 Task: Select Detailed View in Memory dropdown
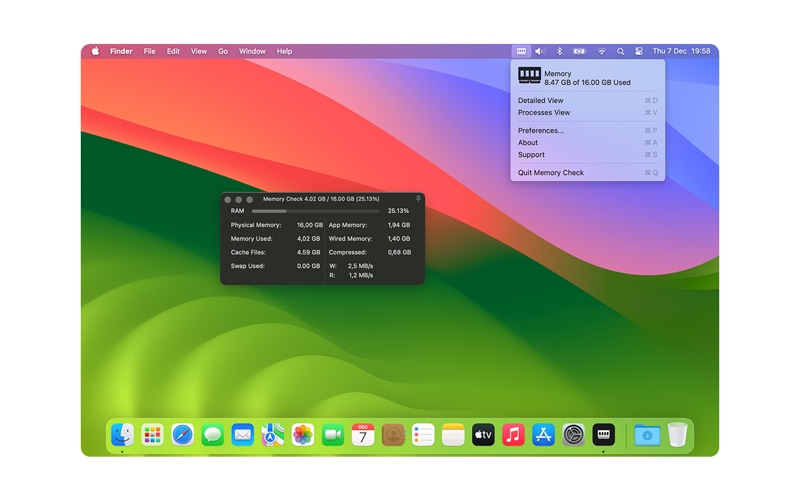[x=588, y=101]
